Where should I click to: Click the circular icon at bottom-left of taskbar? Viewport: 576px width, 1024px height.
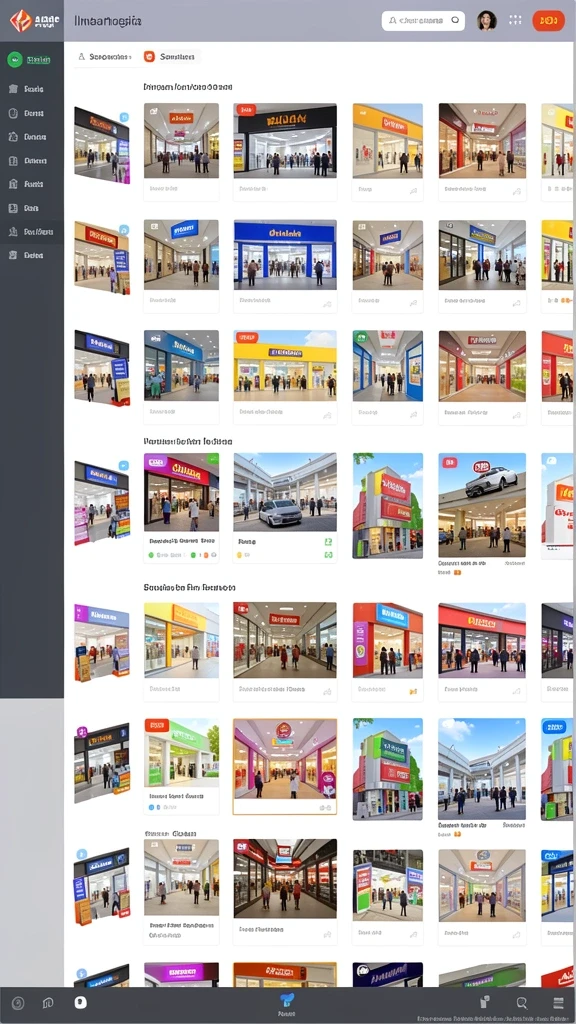(x=18, y=1004)
